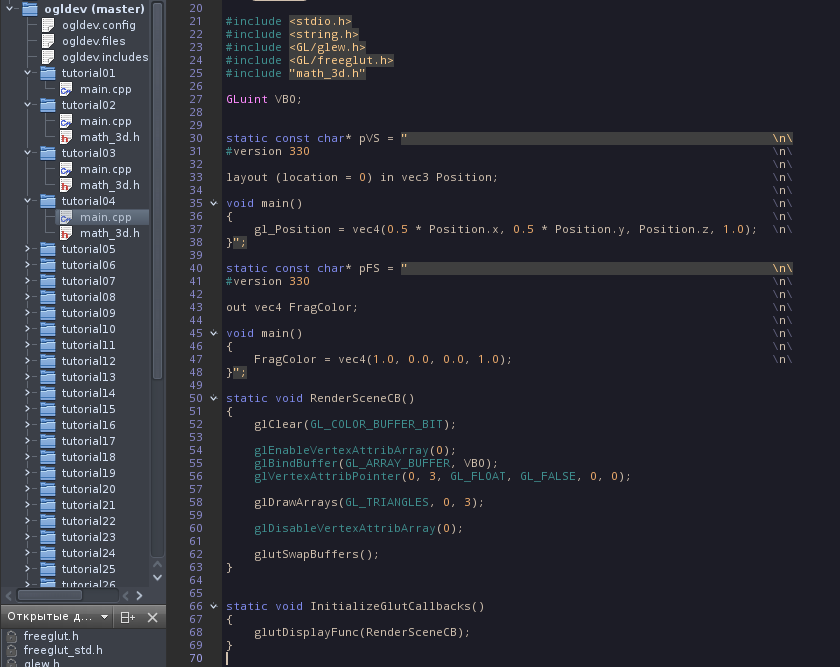Collapse the ogldev (master) project node
The image size is (840, 667).
[x=10, y=9]
